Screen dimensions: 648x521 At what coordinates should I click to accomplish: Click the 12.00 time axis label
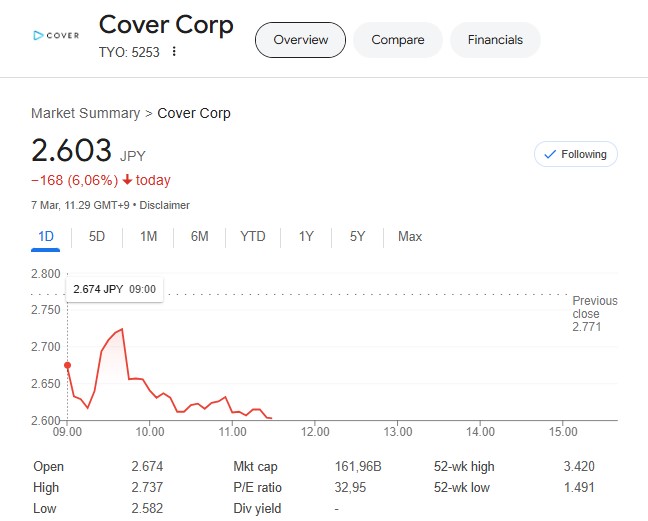[x=315, y=432]
